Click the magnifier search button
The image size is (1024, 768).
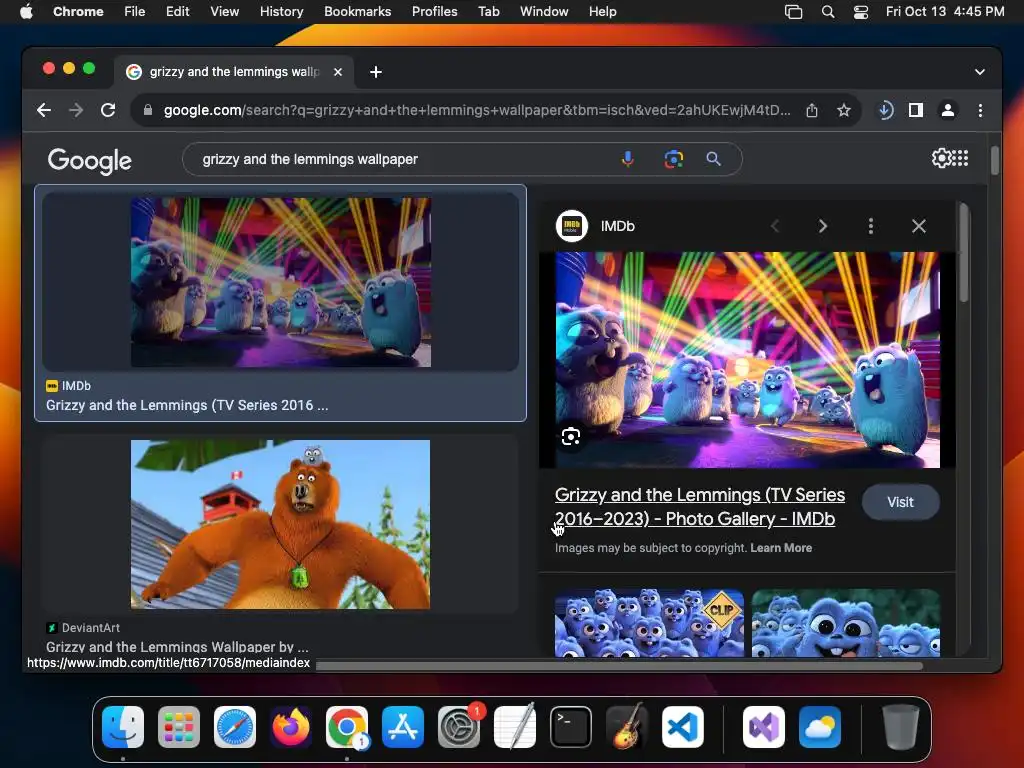713,159
